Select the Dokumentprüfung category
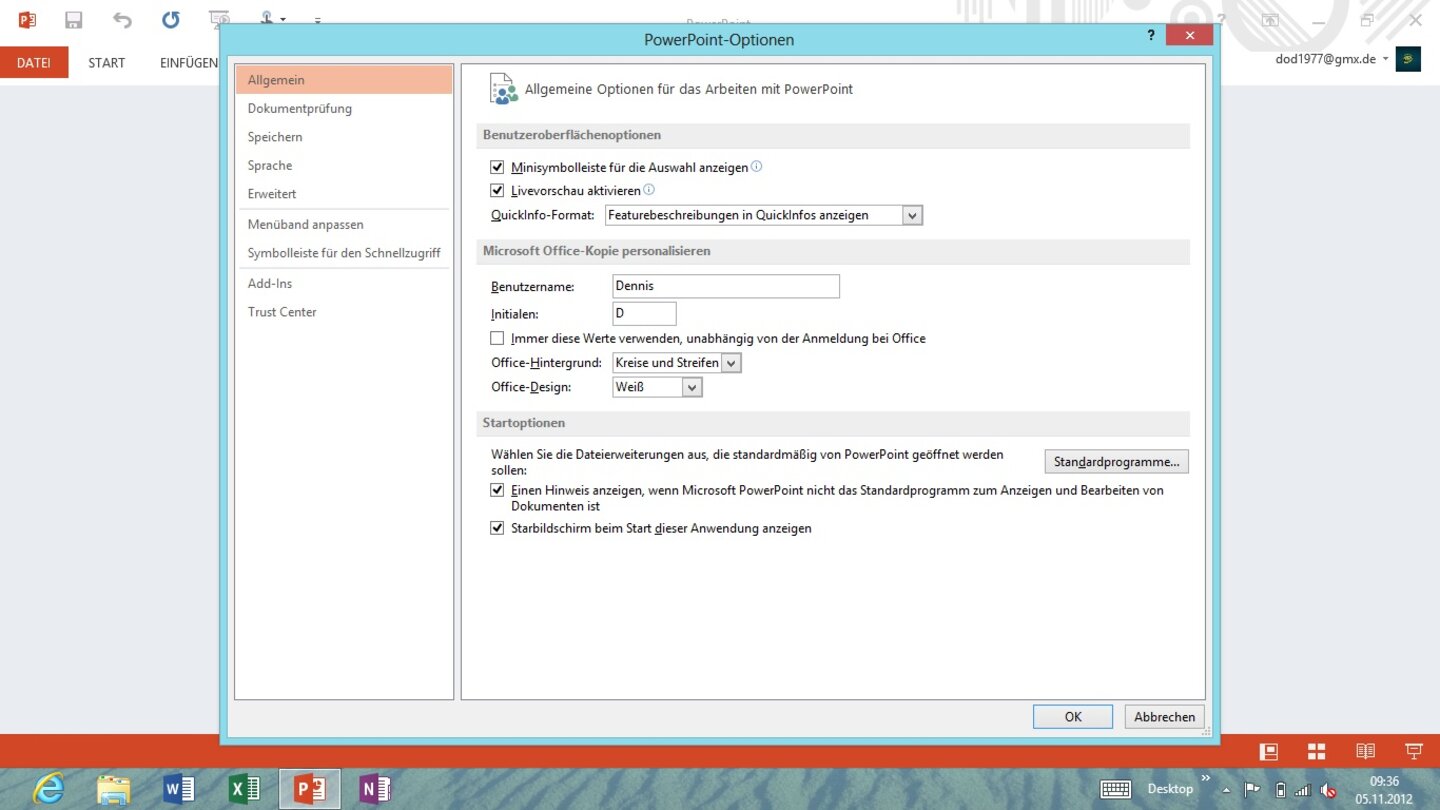This screenshot has height=810, width=1440. coord(344,108)
